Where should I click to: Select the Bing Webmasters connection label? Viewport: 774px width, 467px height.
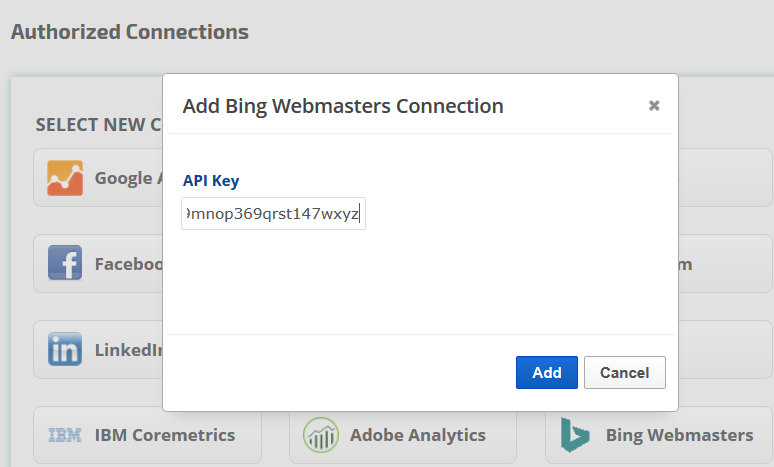point(679,436)
